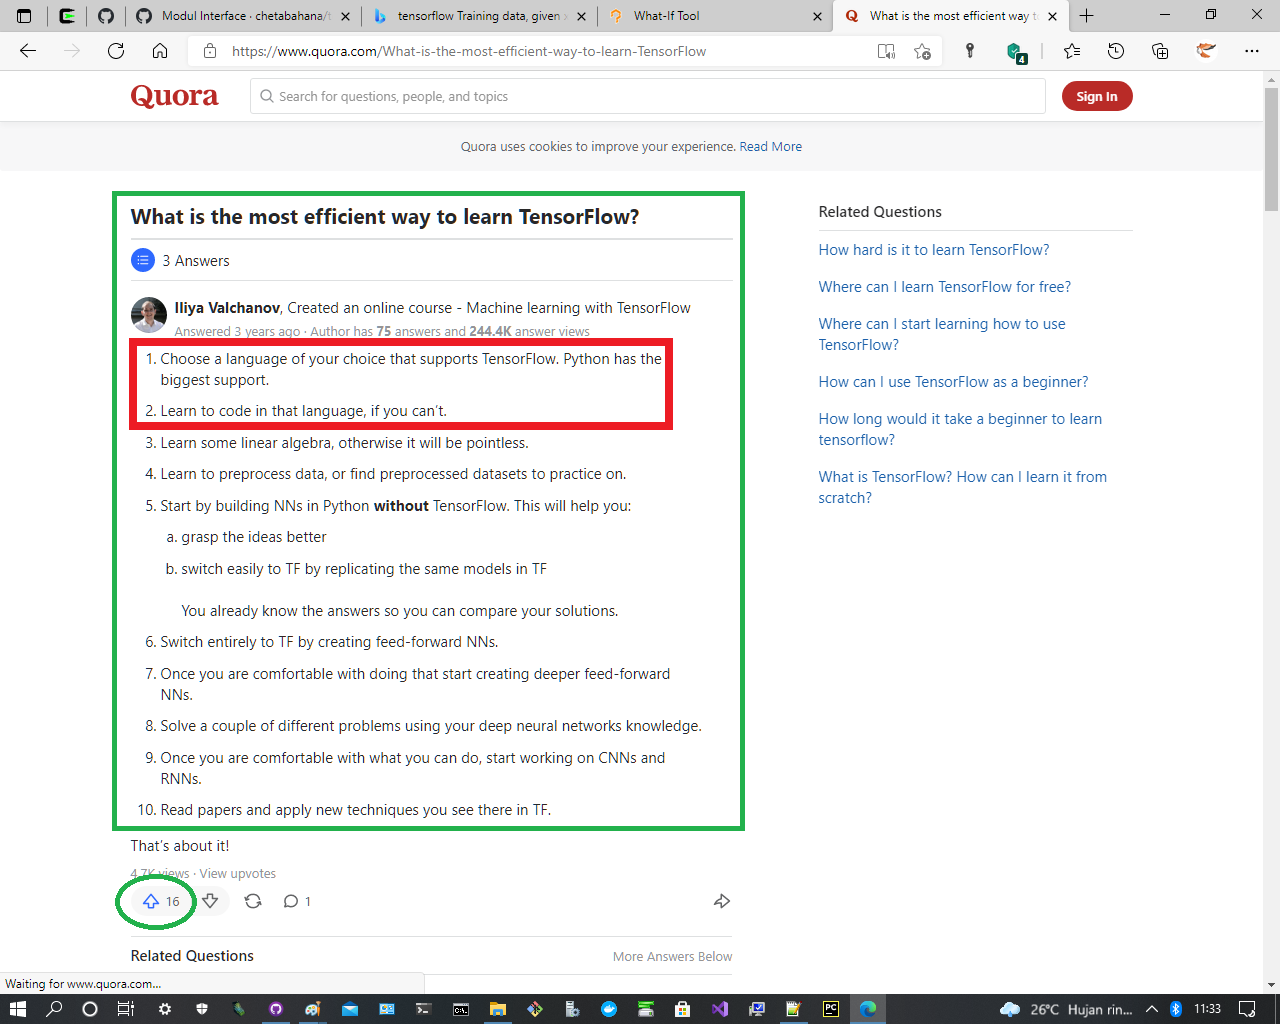Downvote the answer with the down arrow
Image resolution: width=1280 pixels, height=1024 pixels.
[x=210, y=901]
